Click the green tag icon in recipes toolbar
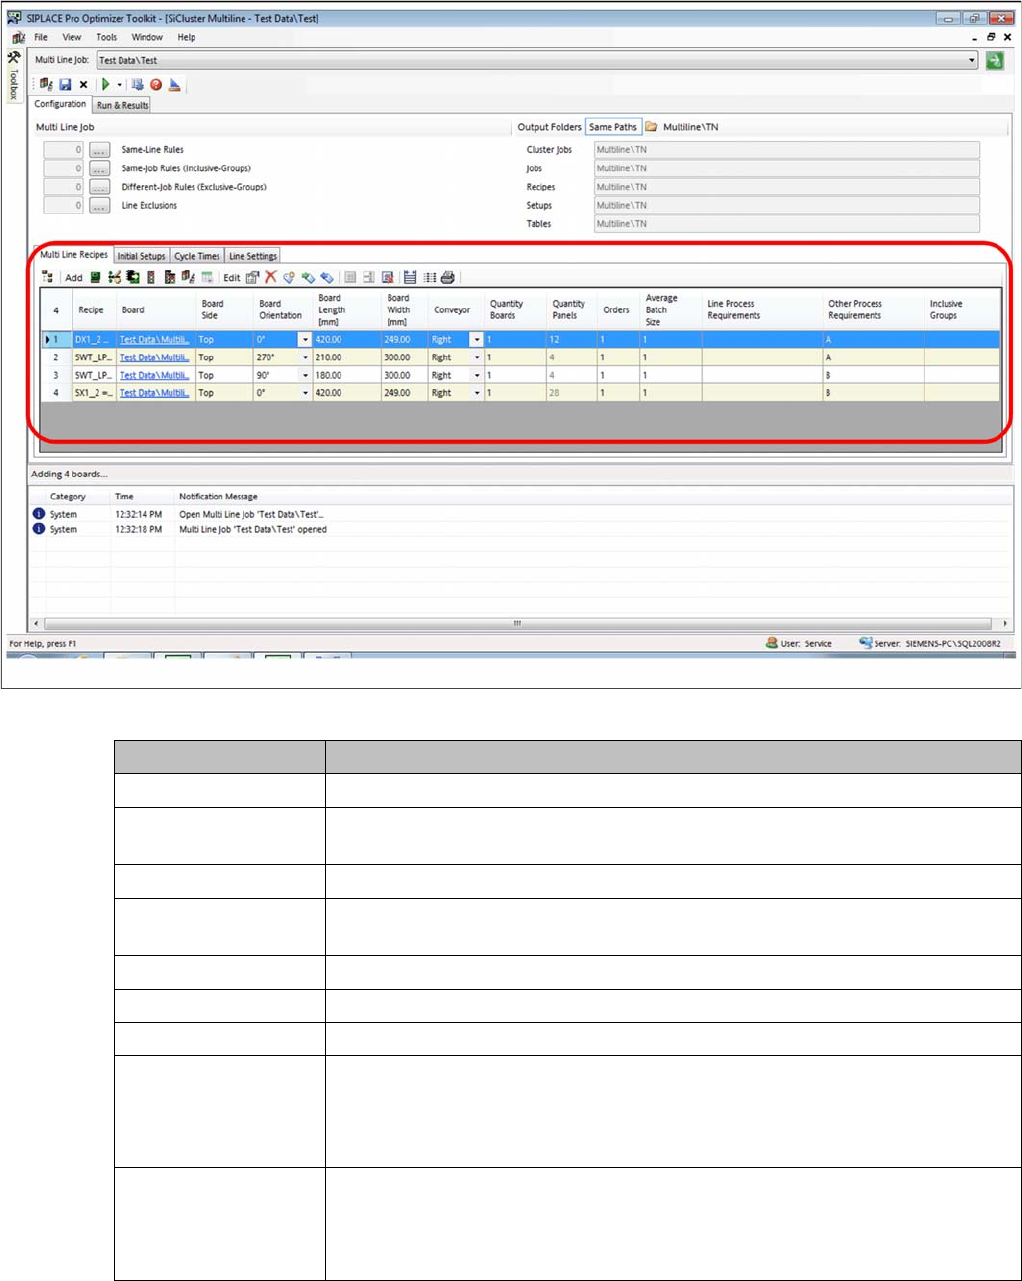 tap(308, 277)
